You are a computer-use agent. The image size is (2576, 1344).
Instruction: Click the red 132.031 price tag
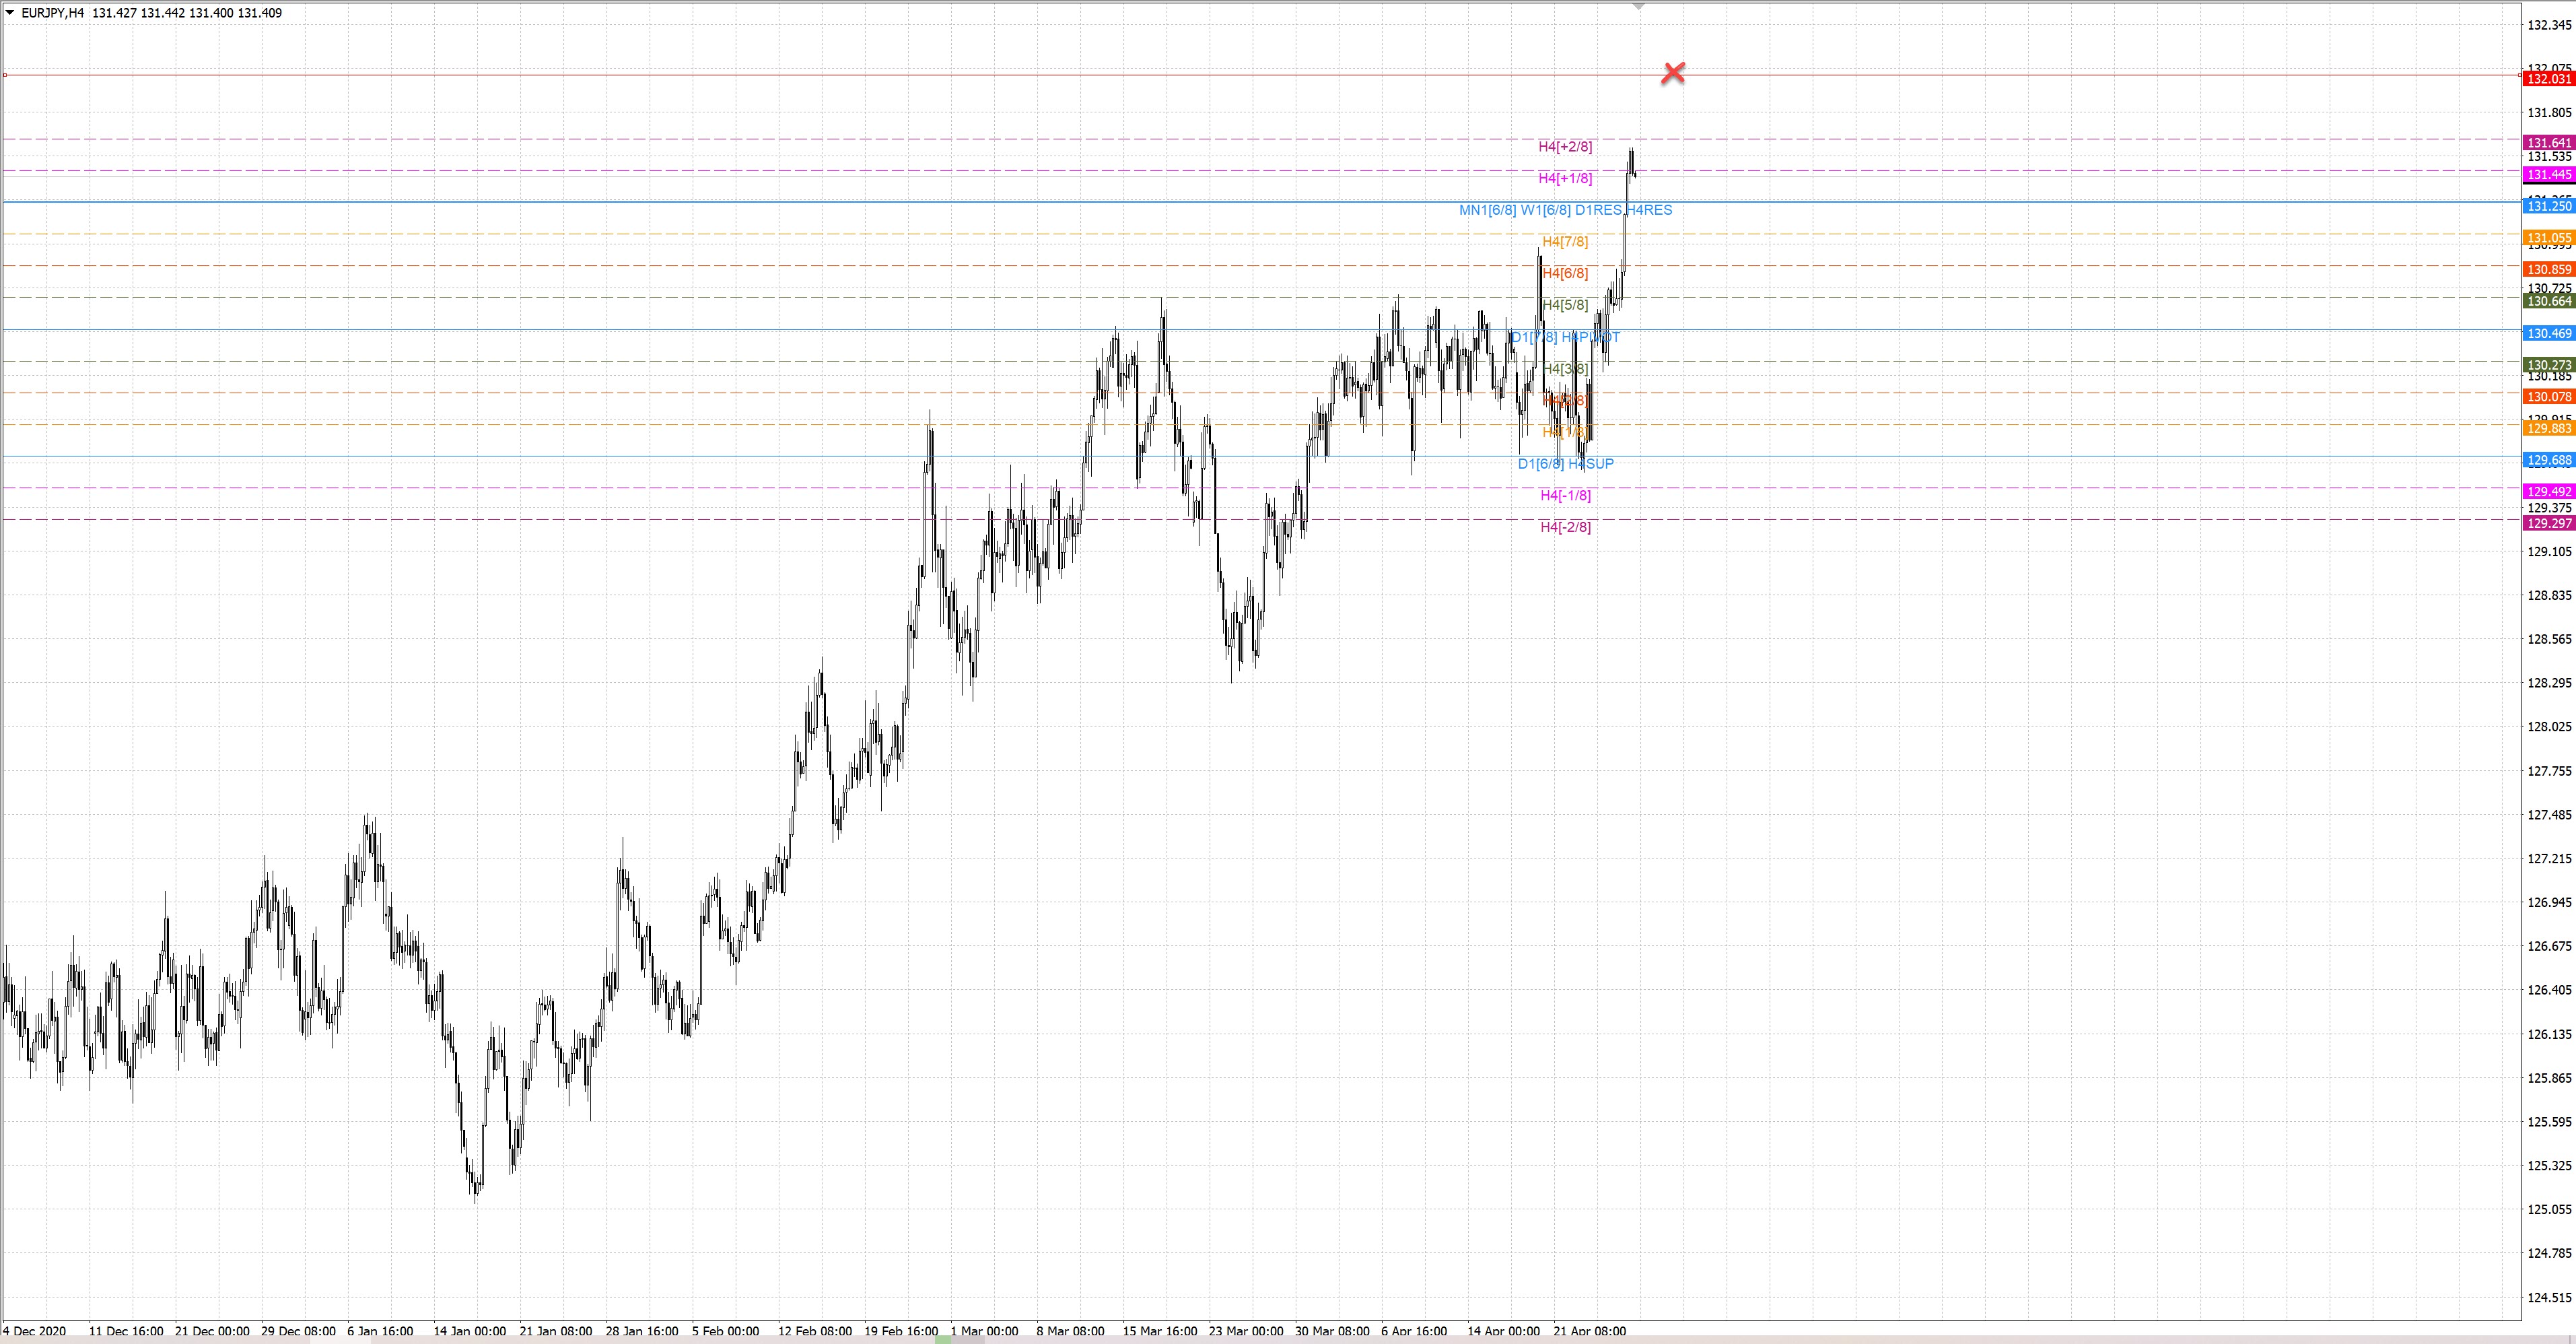point(2548,79)
